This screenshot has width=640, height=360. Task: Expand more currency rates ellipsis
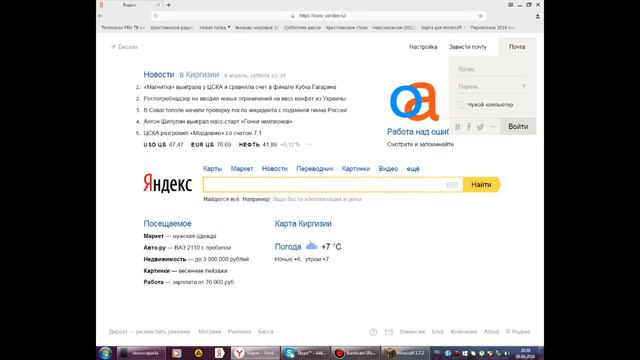point(309,144)
